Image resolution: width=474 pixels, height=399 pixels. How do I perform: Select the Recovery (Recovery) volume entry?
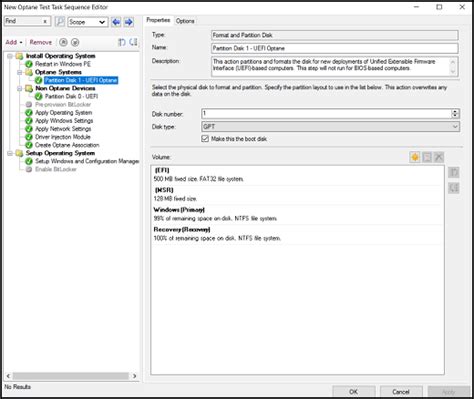click(297, 234)
